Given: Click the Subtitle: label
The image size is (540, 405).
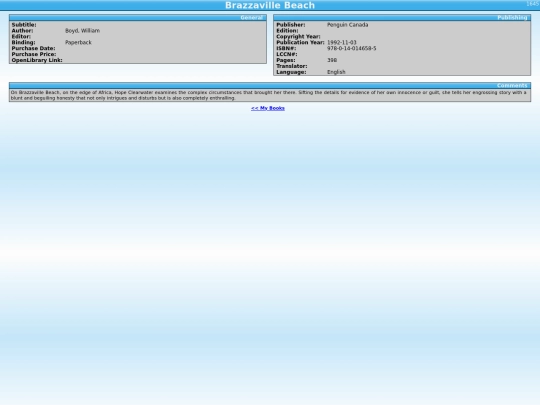Looking at the screenshot, I should (24, 25).
